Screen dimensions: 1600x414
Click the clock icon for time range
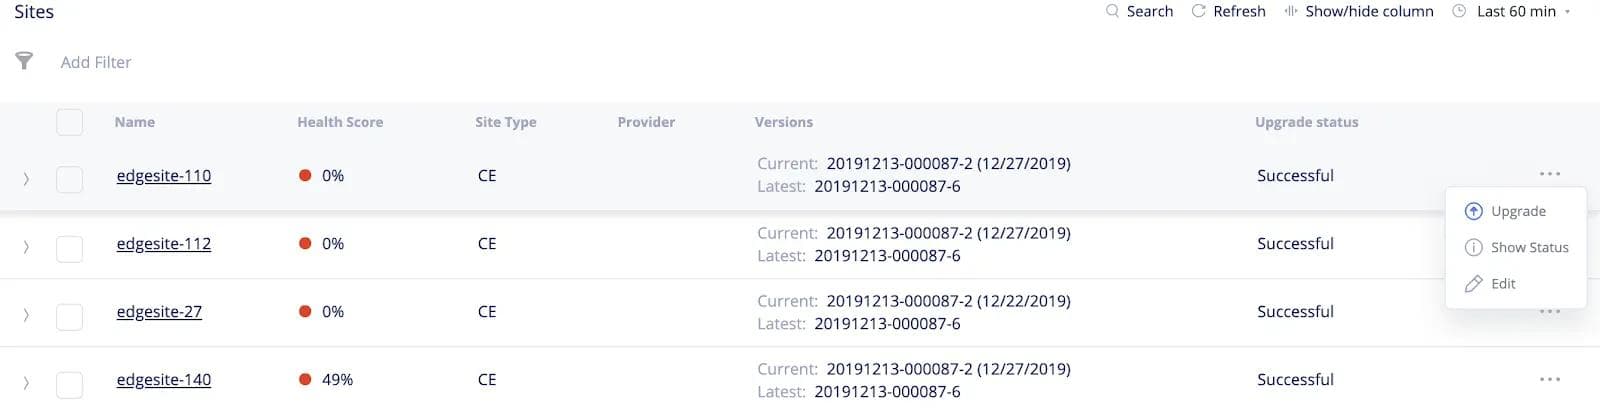pyautogui.click(x=1459, y=11)
